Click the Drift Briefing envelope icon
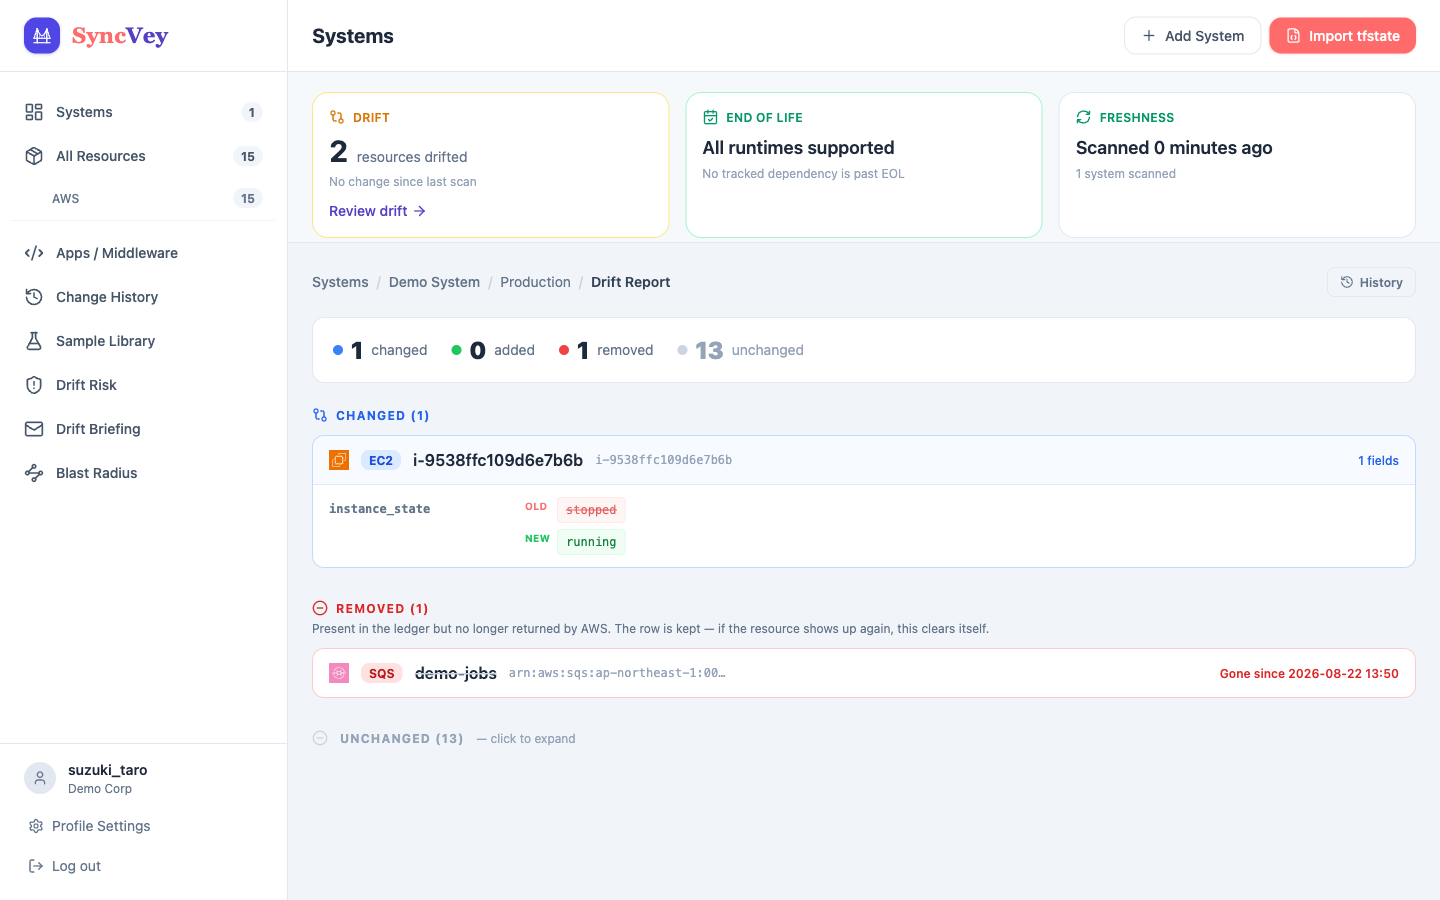1440x900 pixels. [x=34, y=429]
